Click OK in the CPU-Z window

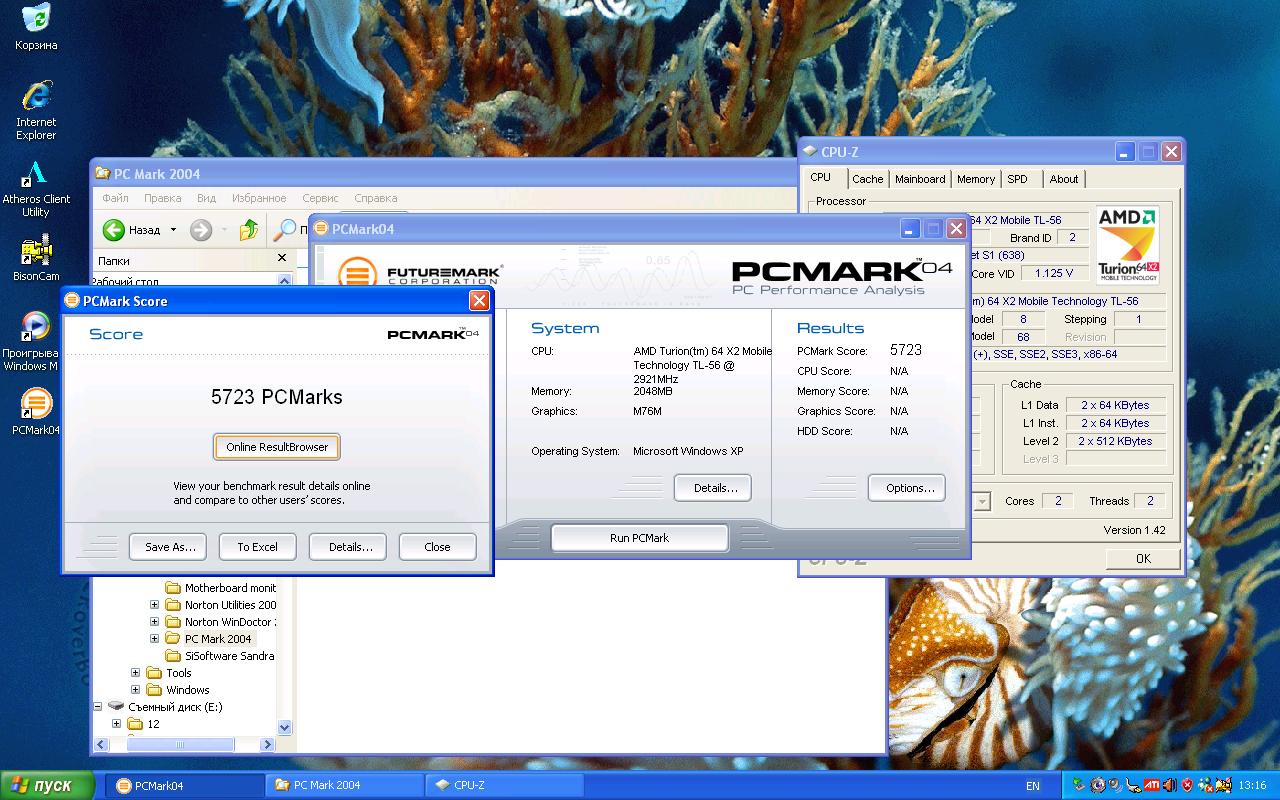[1143, 559]
